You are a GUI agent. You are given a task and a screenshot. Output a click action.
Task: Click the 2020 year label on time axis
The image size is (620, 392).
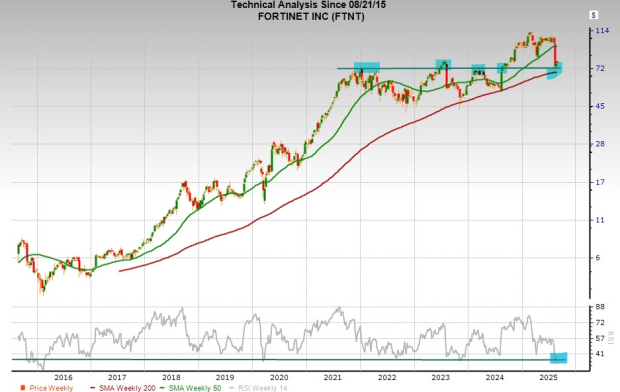(x=279, y=377)
